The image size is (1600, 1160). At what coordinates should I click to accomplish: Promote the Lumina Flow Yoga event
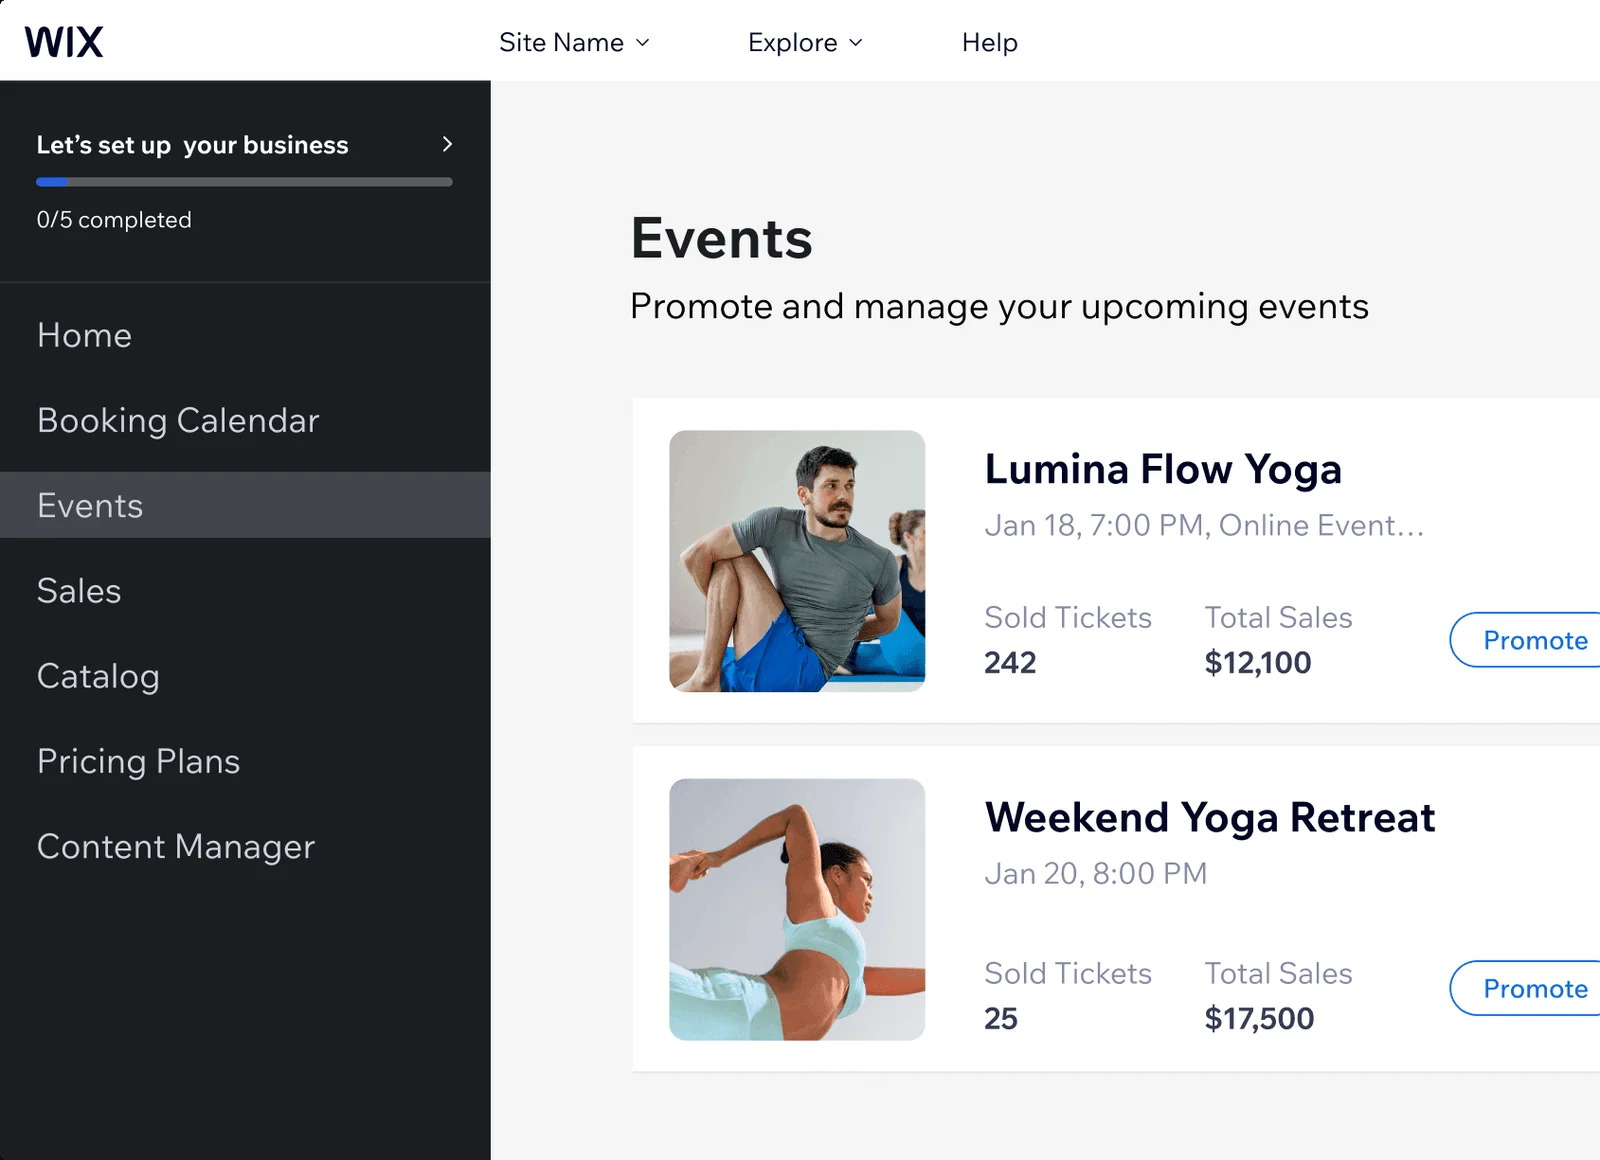click(1526, 640)
